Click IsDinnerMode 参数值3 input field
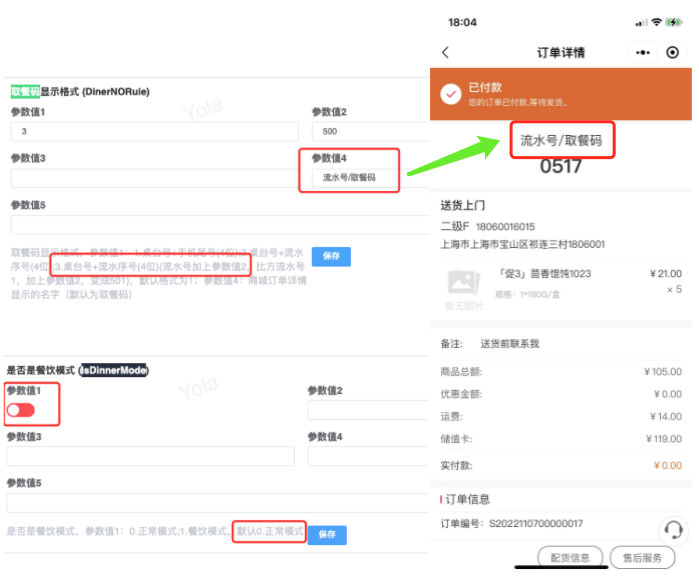The image size is (699, 581). (151, 456)
